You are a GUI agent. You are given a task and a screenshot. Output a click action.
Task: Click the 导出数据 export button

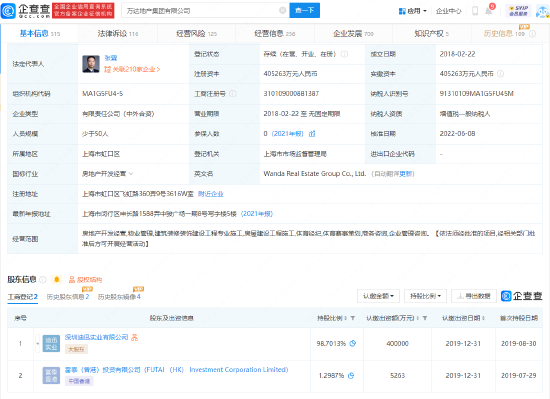click(474, 296)
